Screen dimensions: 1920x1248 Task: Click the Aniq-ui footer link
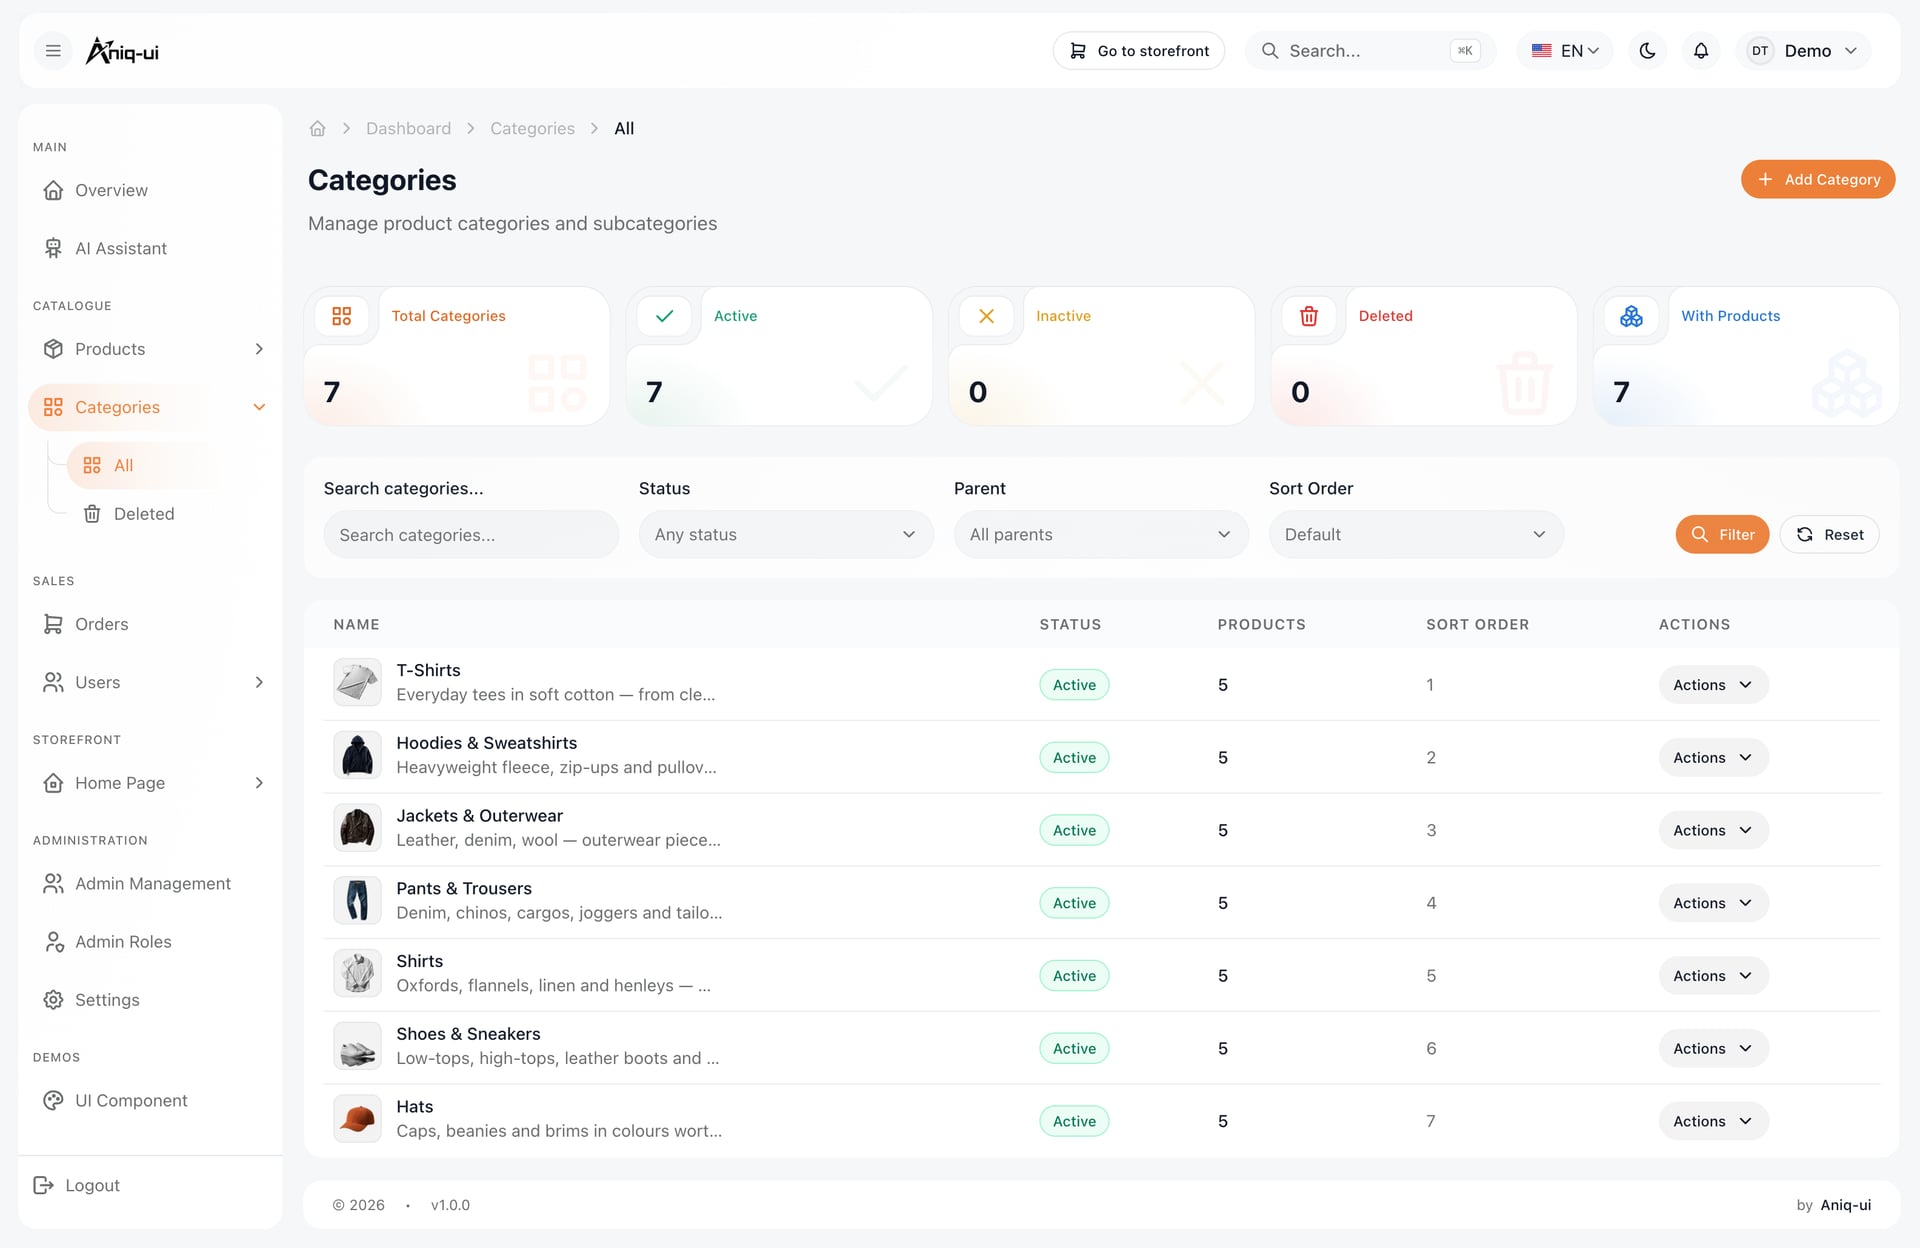point(1845,1205)
